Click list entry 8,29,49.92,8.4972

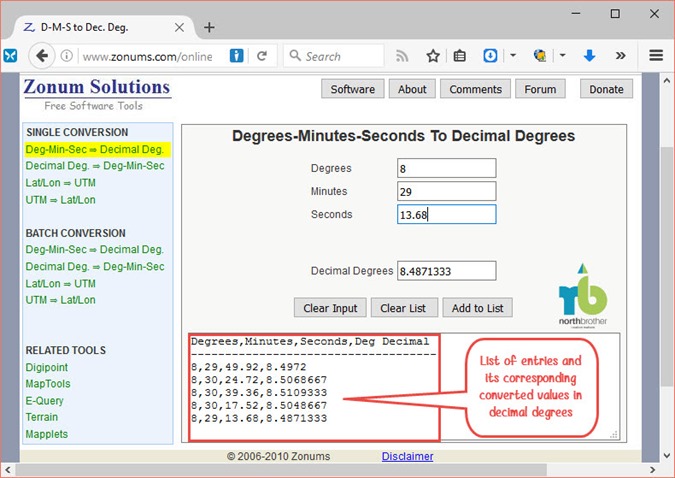coord(249,367)
